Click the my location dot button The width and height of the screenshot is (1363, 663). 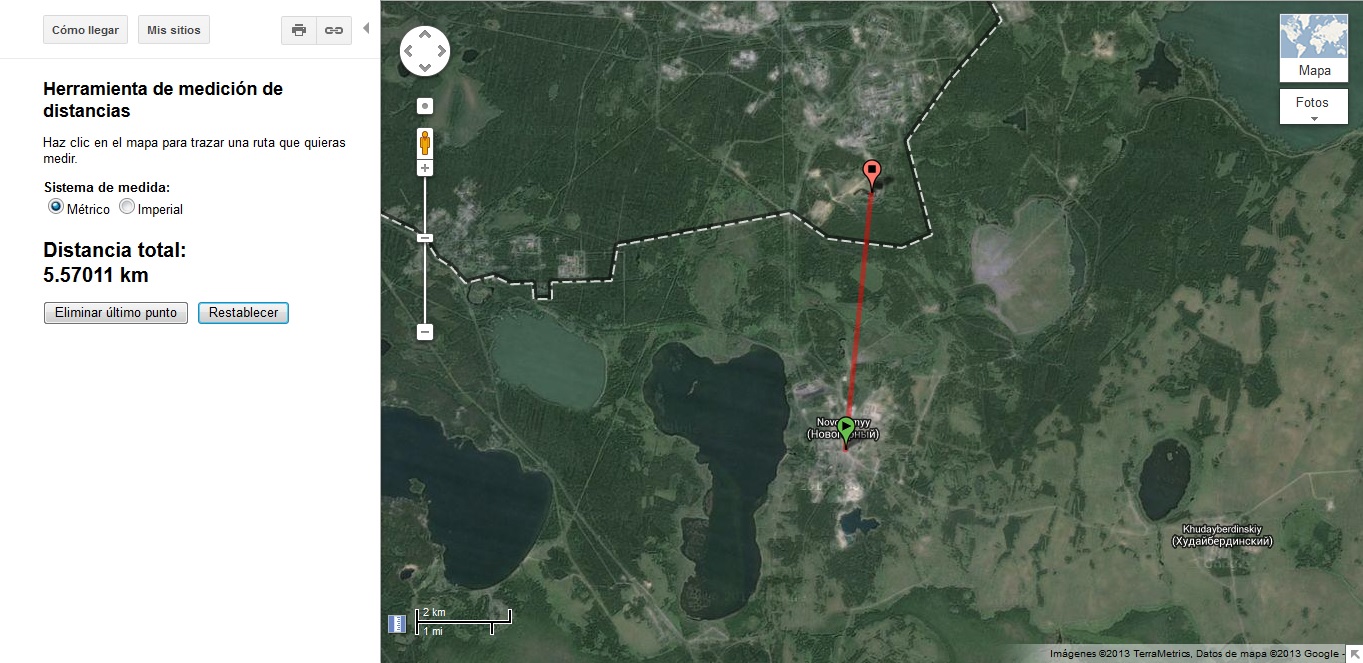pos(425,106)
